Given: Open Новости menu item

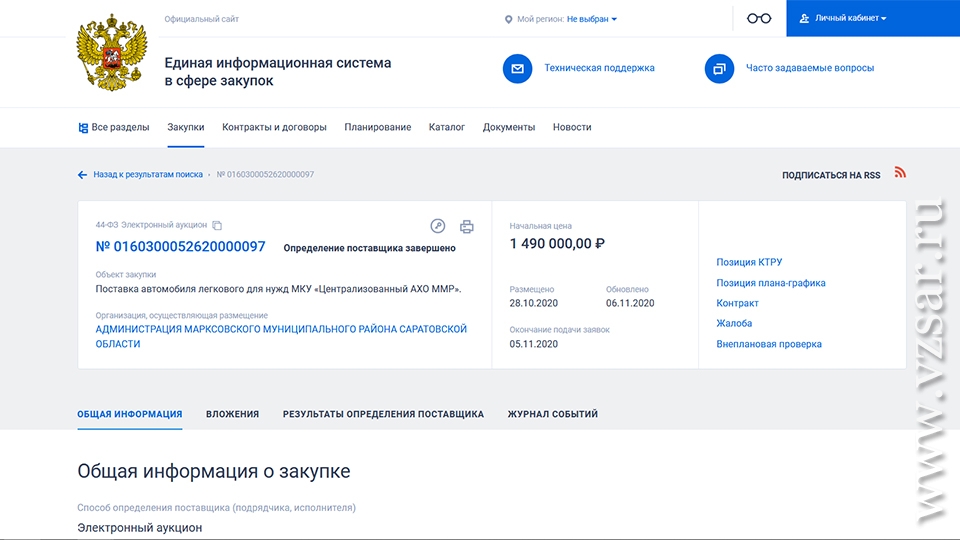Looking at the screenshot, I should tap(572, 127).
